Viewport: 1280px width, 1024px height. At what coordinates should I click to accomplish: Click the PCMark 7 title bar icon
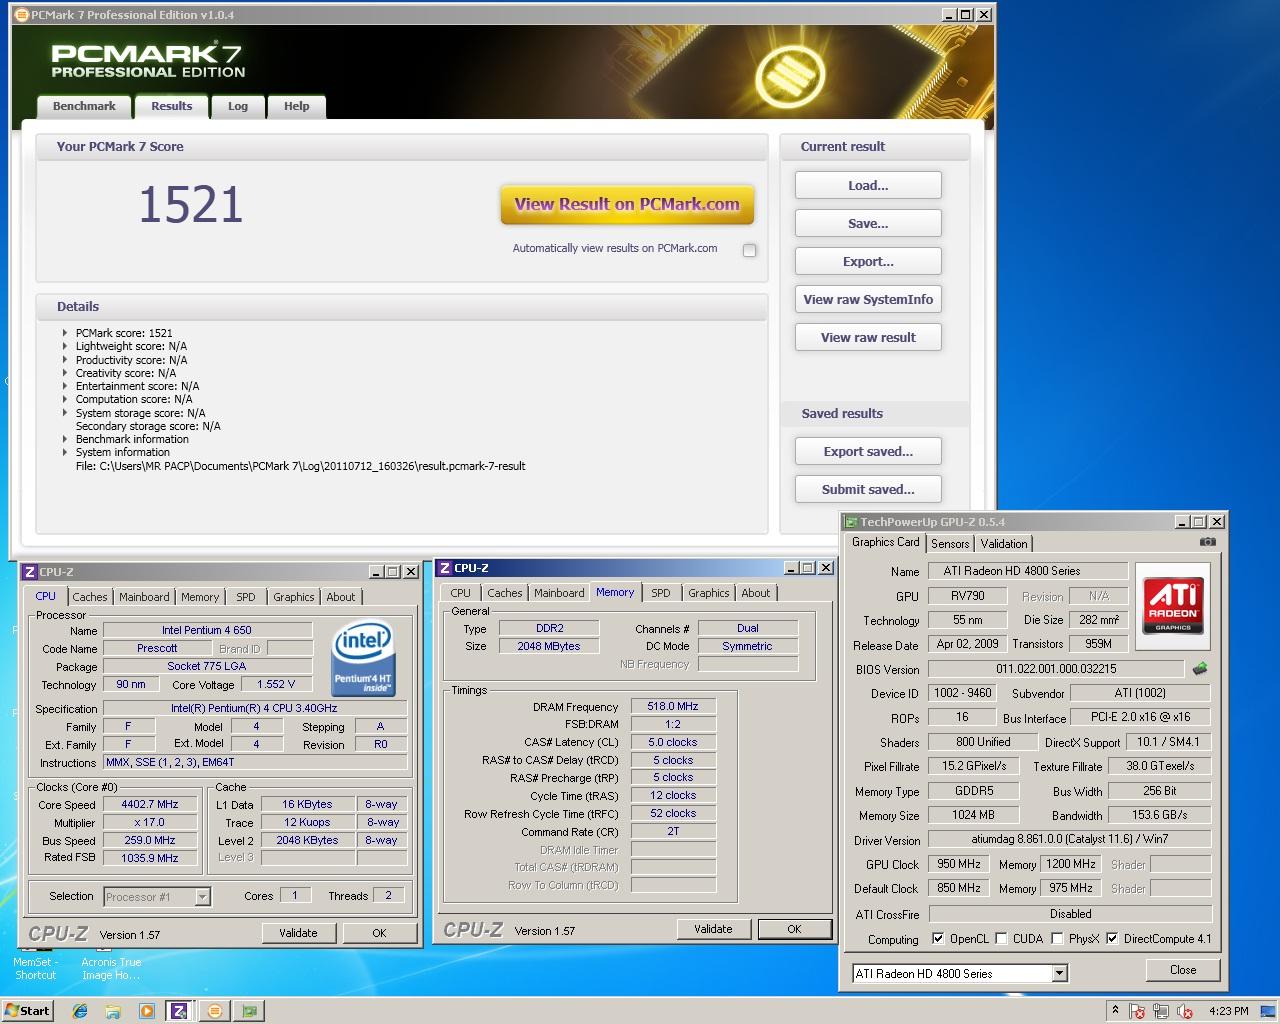pyautogui.click(x=22, y=15)
